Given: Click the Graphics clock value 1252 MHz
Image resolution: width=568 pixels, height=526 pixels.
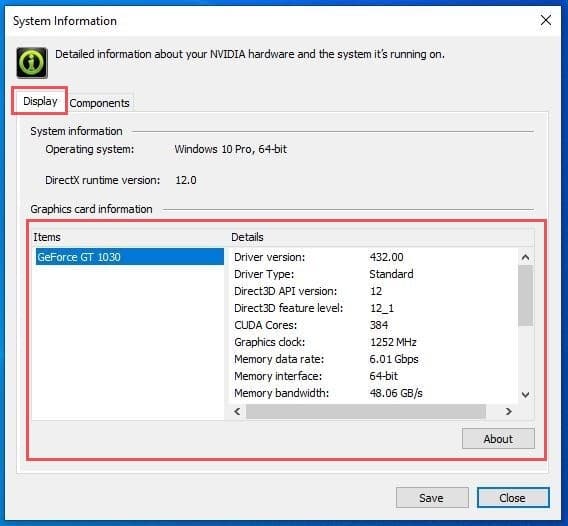Looking at the screenshot, I should pos(393,342).
